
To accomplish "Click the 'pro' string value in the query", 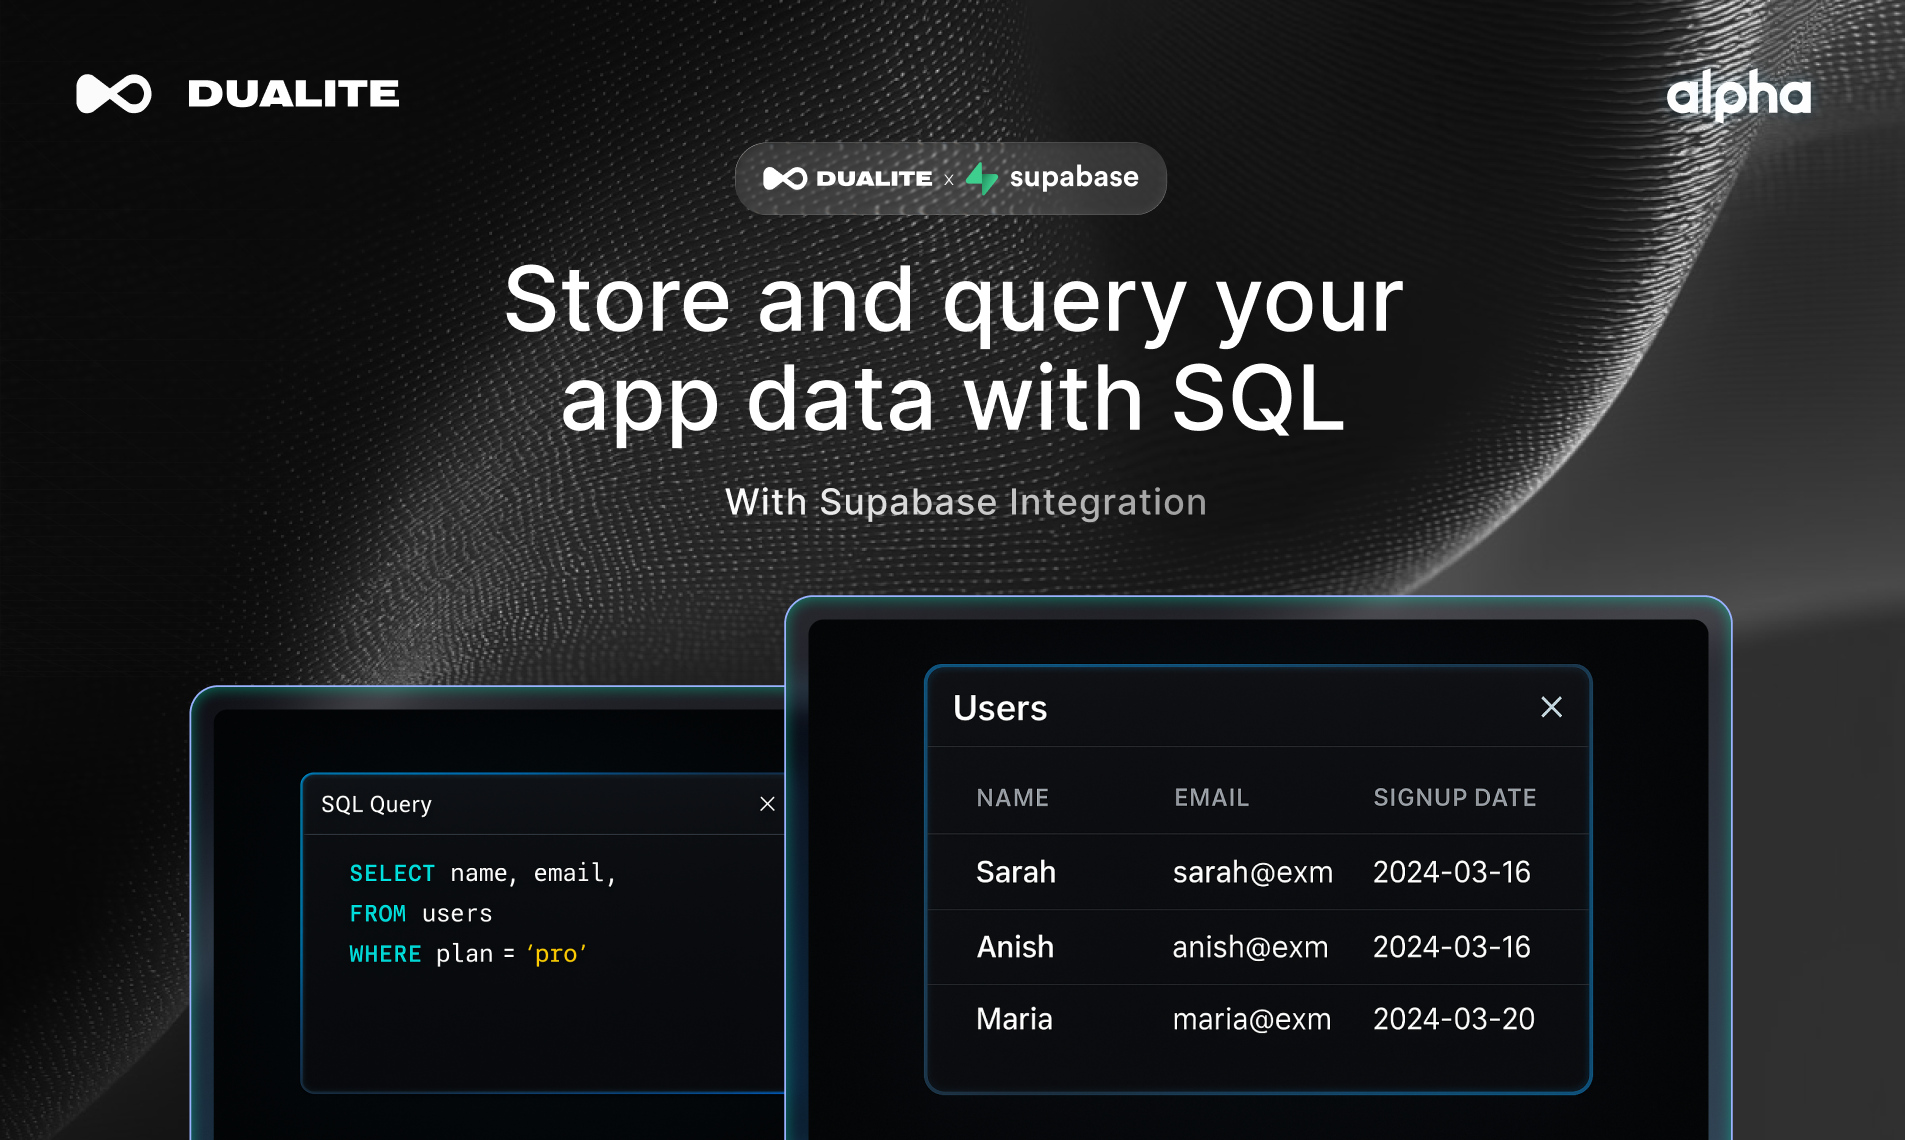I will pos(556,954).
